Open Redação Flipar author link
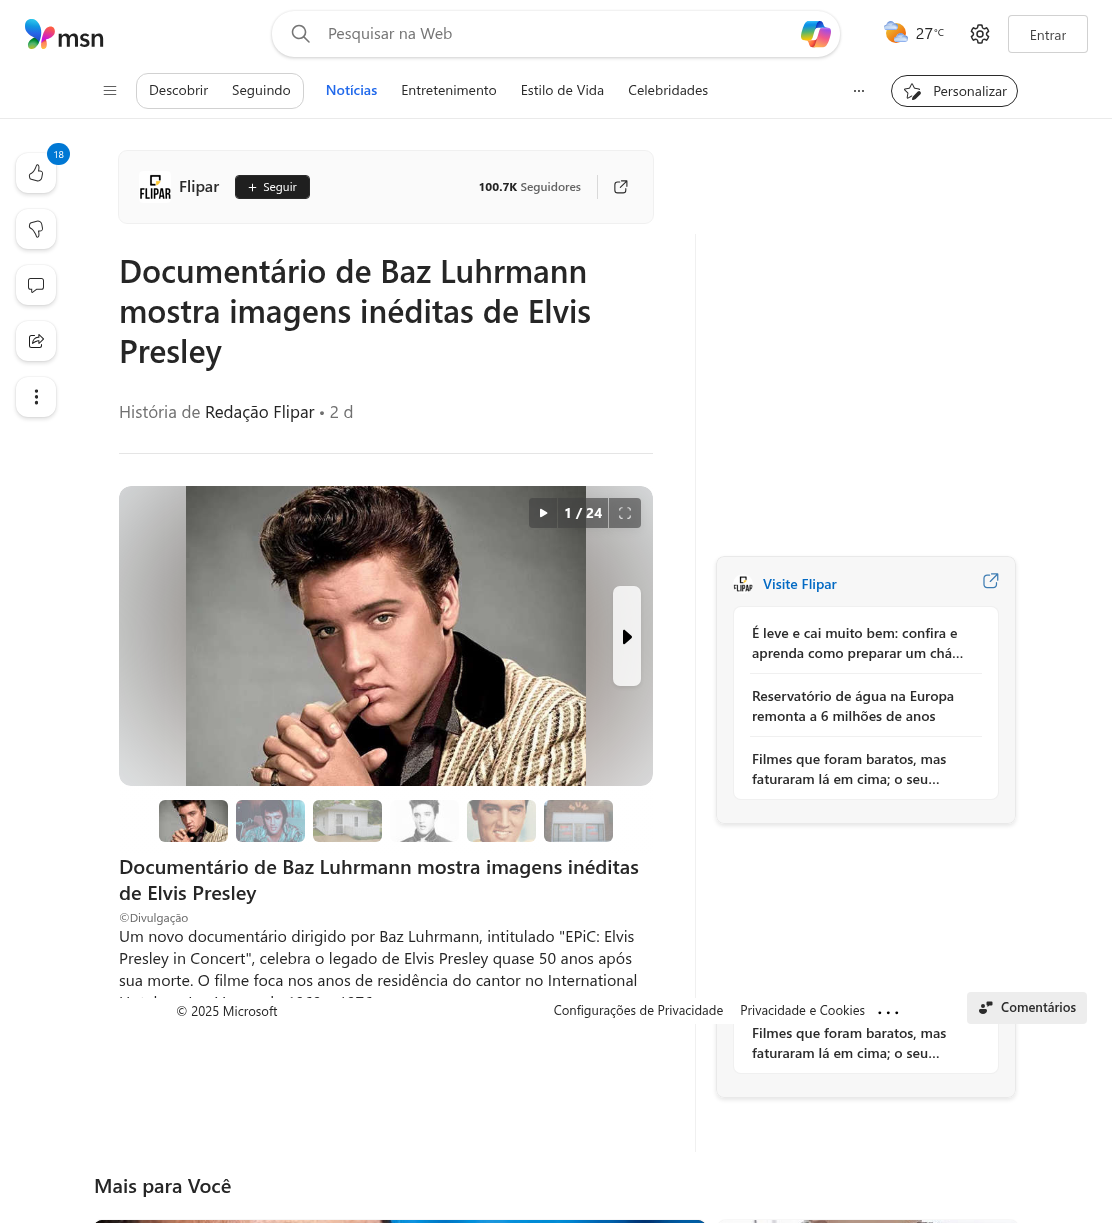This screenshot has width=1112, height=1223. (260, 412)
